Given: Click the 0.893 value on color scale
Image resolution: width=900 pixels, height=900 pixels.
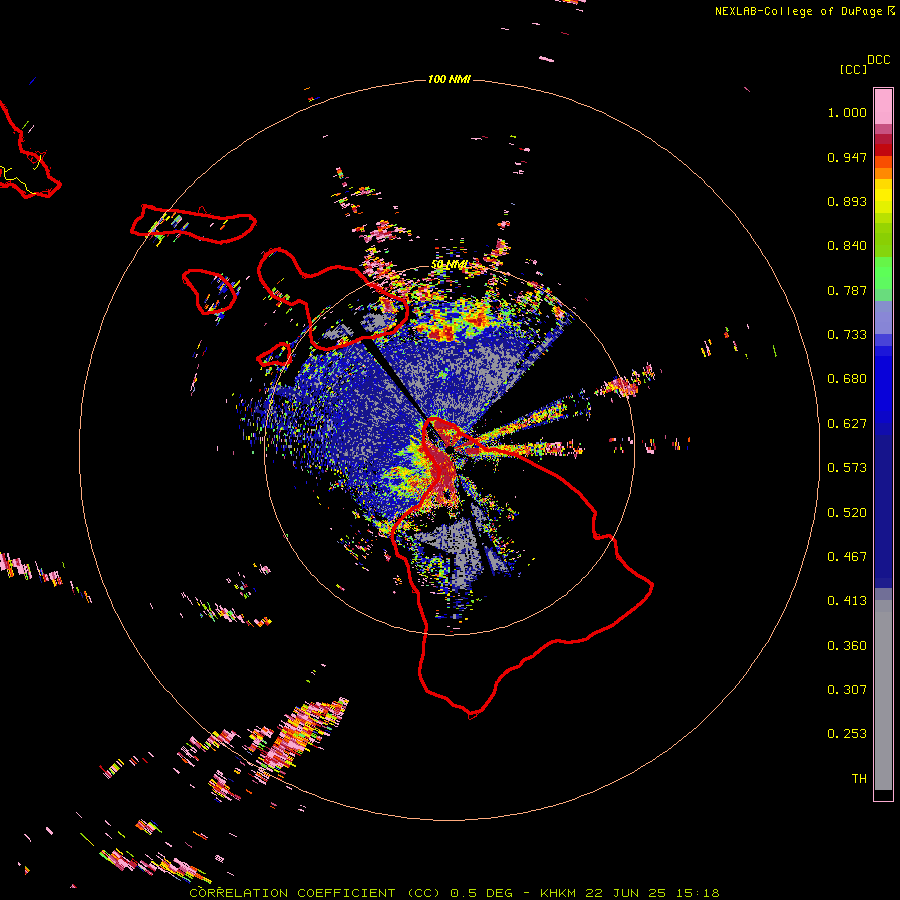Looking at the screenshot, I should (847, 201).
